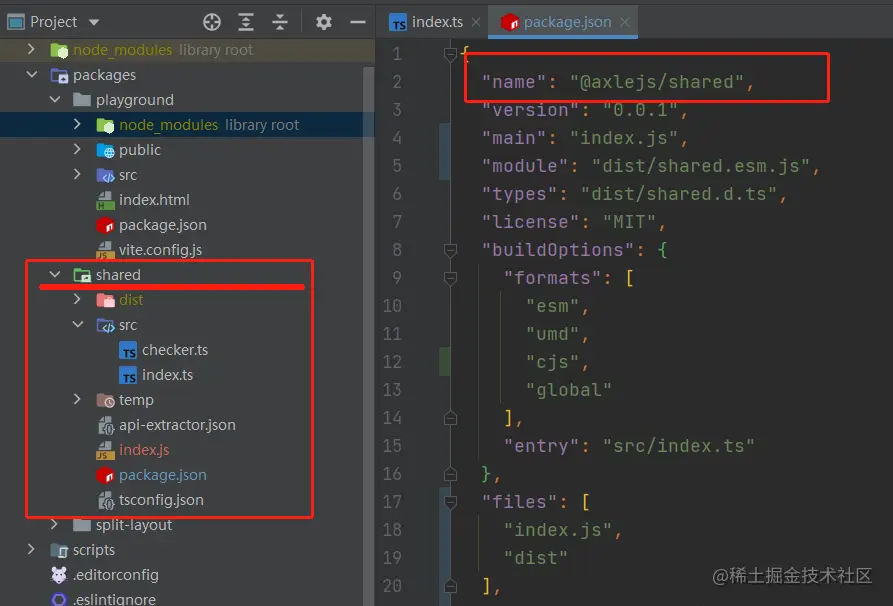Screen dimensions: 893x606
Task: Click vite.config.js JS file icon
Action: (105, 250)
